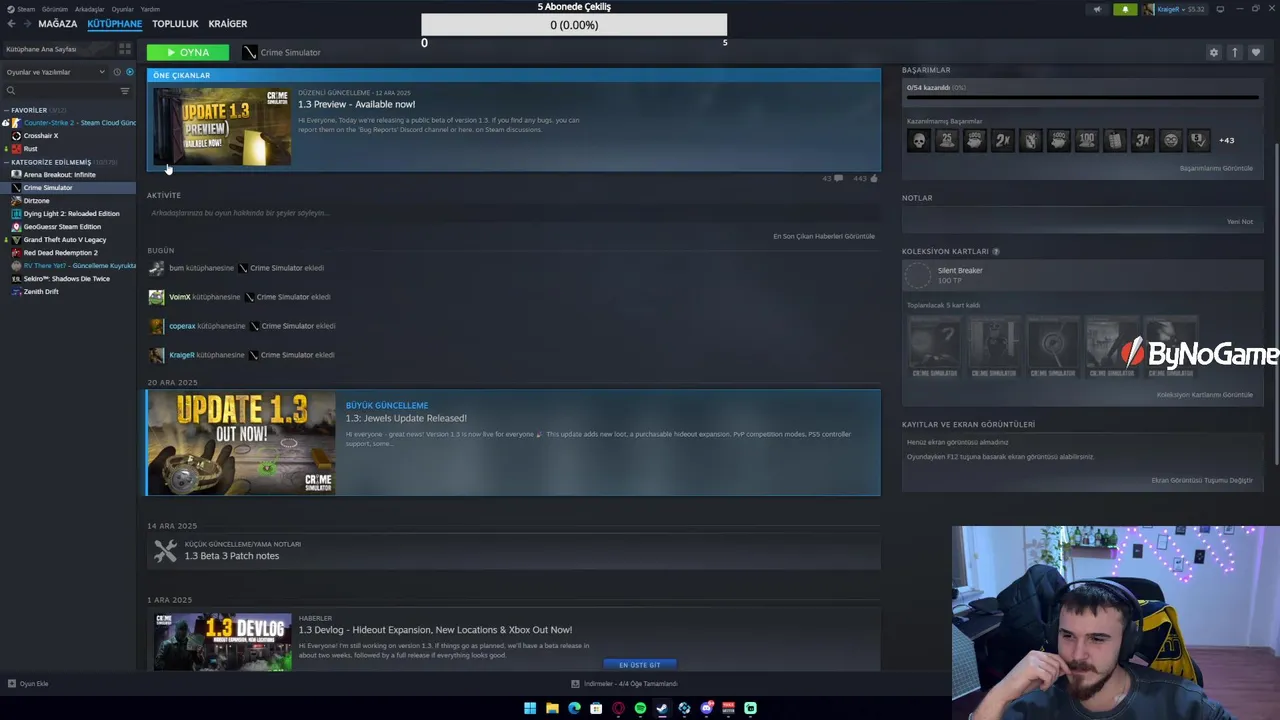Open En Son Çıkan Haberleri Görüntüle link
This screenshot has width=1280, height=720.
824,236
